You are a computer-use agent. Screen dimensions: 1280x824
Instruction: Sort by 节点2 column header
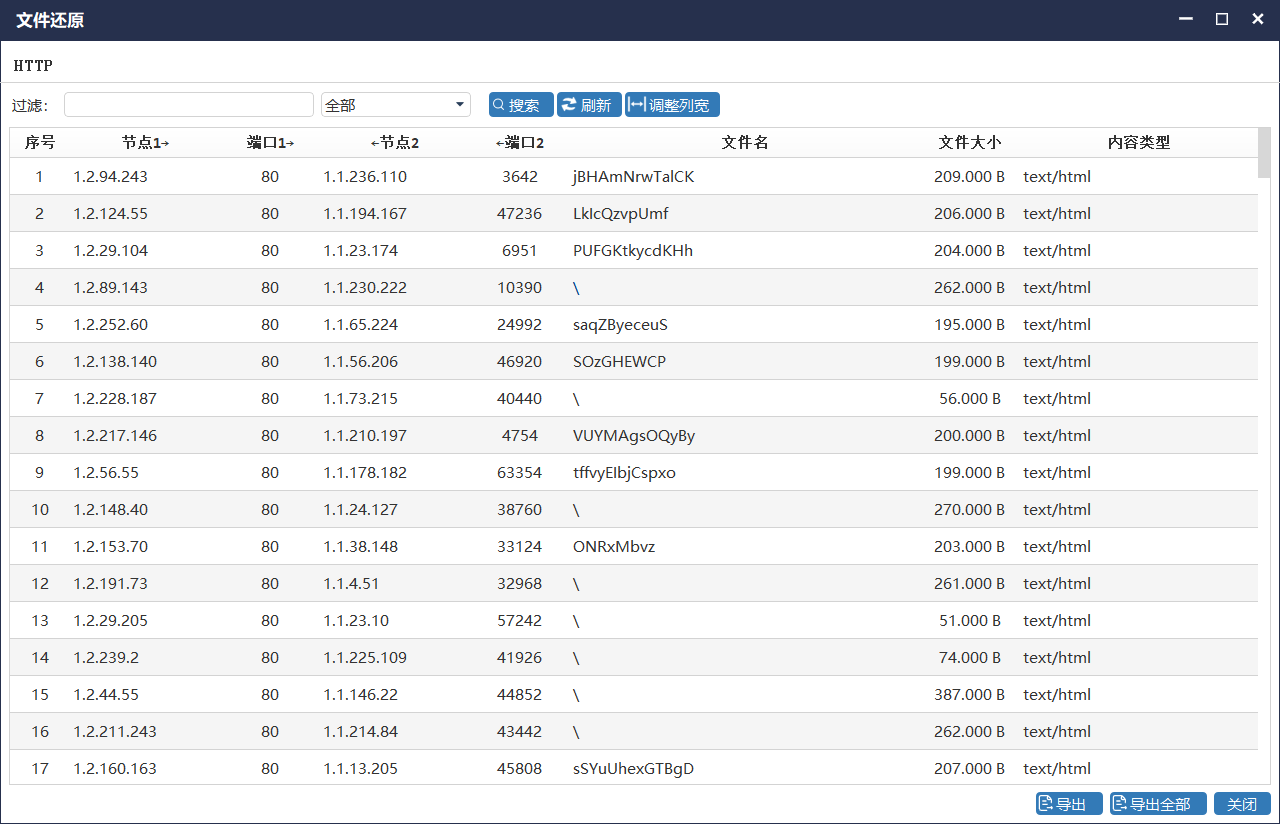pos(395,143)
